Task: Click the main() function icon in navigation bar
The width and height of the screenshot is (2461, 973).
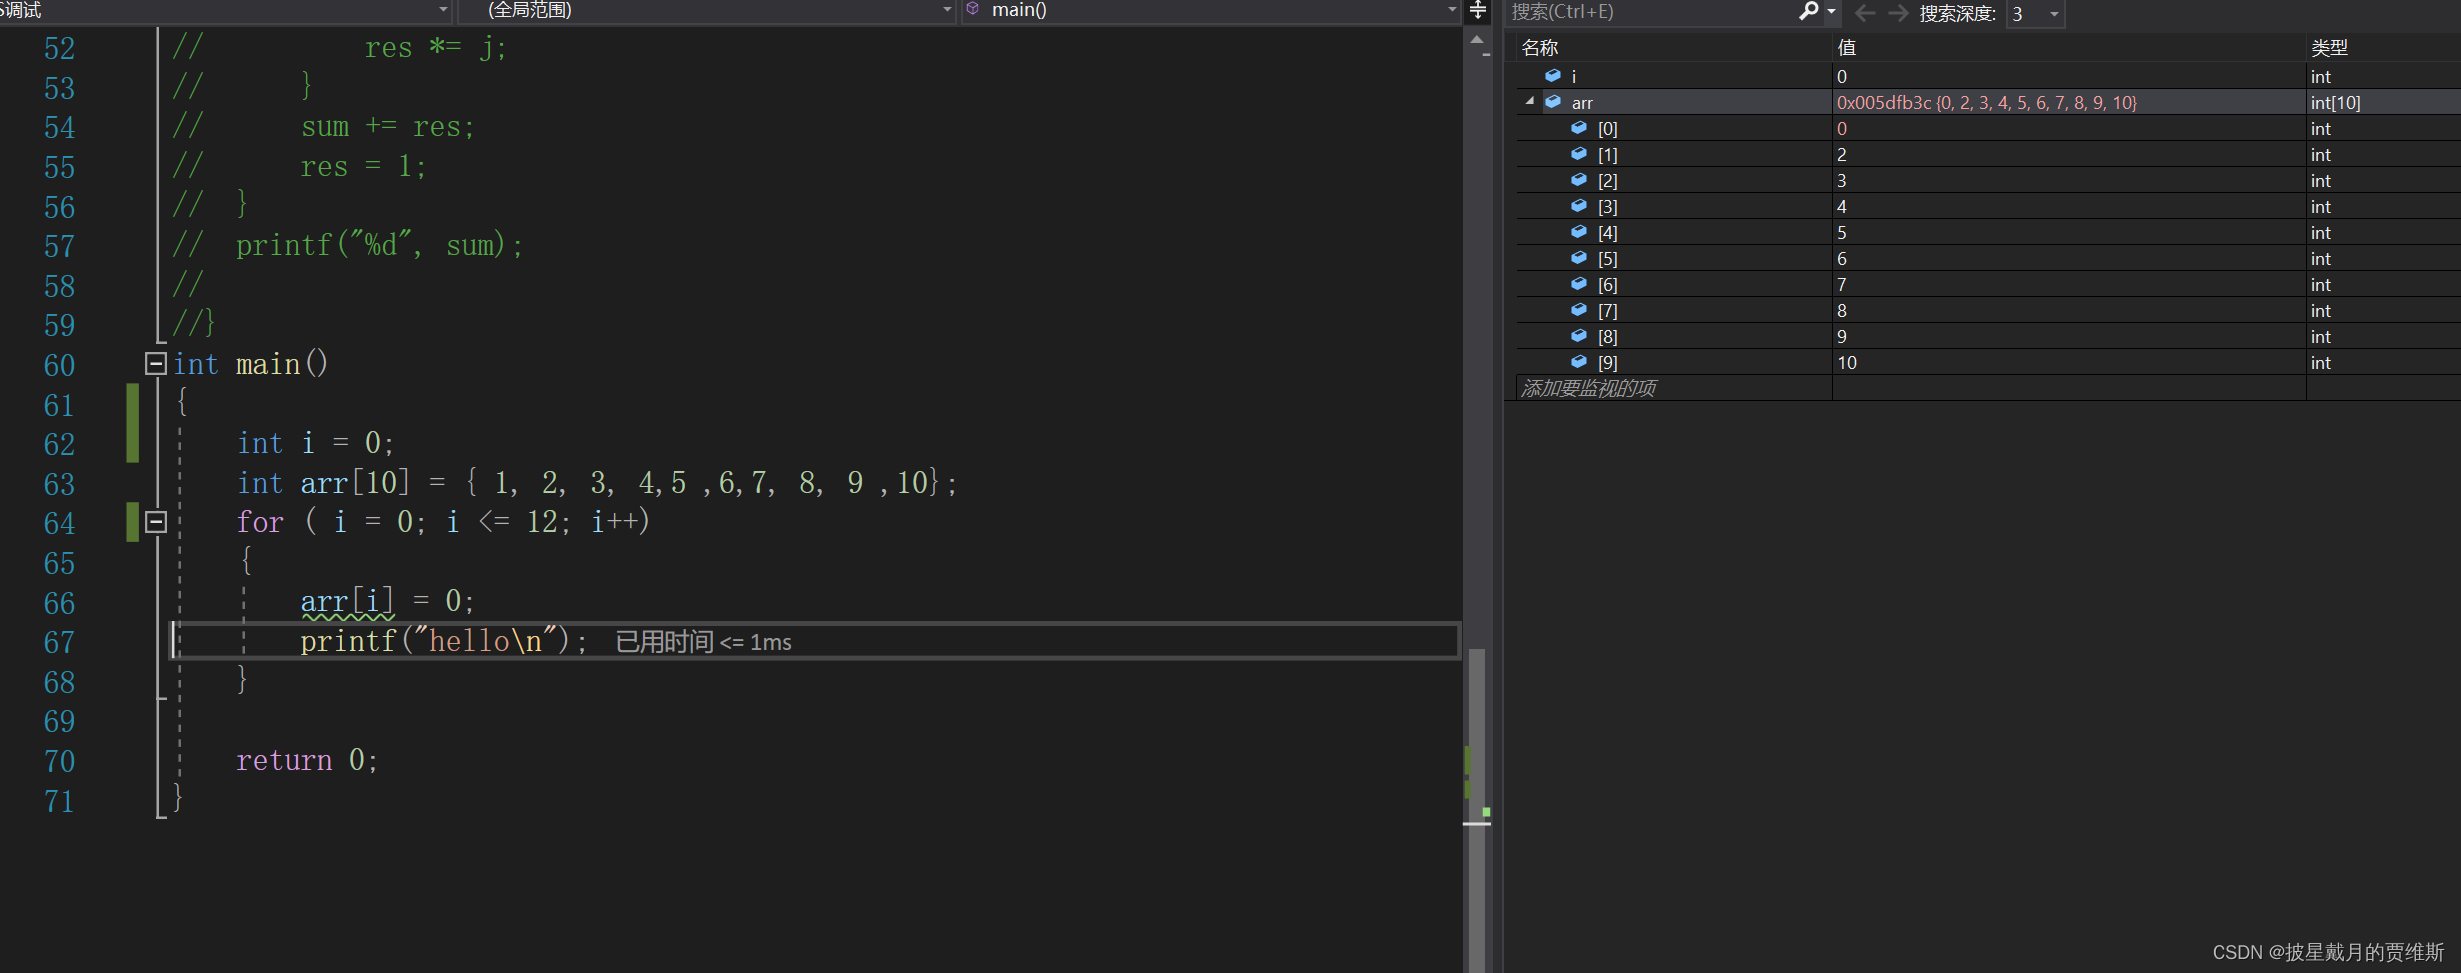Action: coord(973,9)
